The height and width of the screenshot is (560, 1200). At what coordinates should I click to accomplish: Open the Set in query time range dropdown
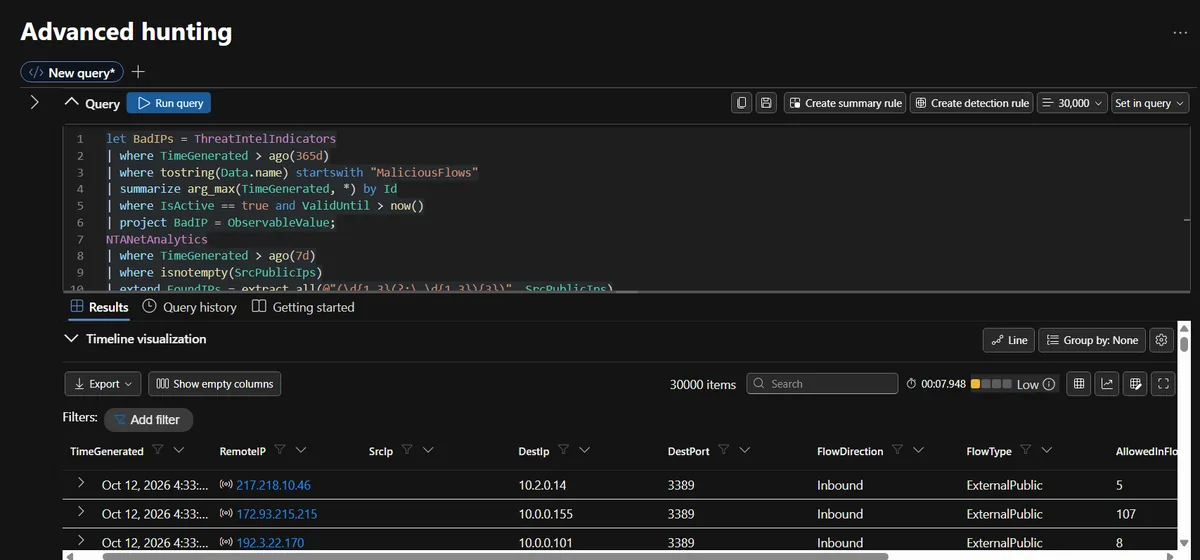tap(1150, 103)
